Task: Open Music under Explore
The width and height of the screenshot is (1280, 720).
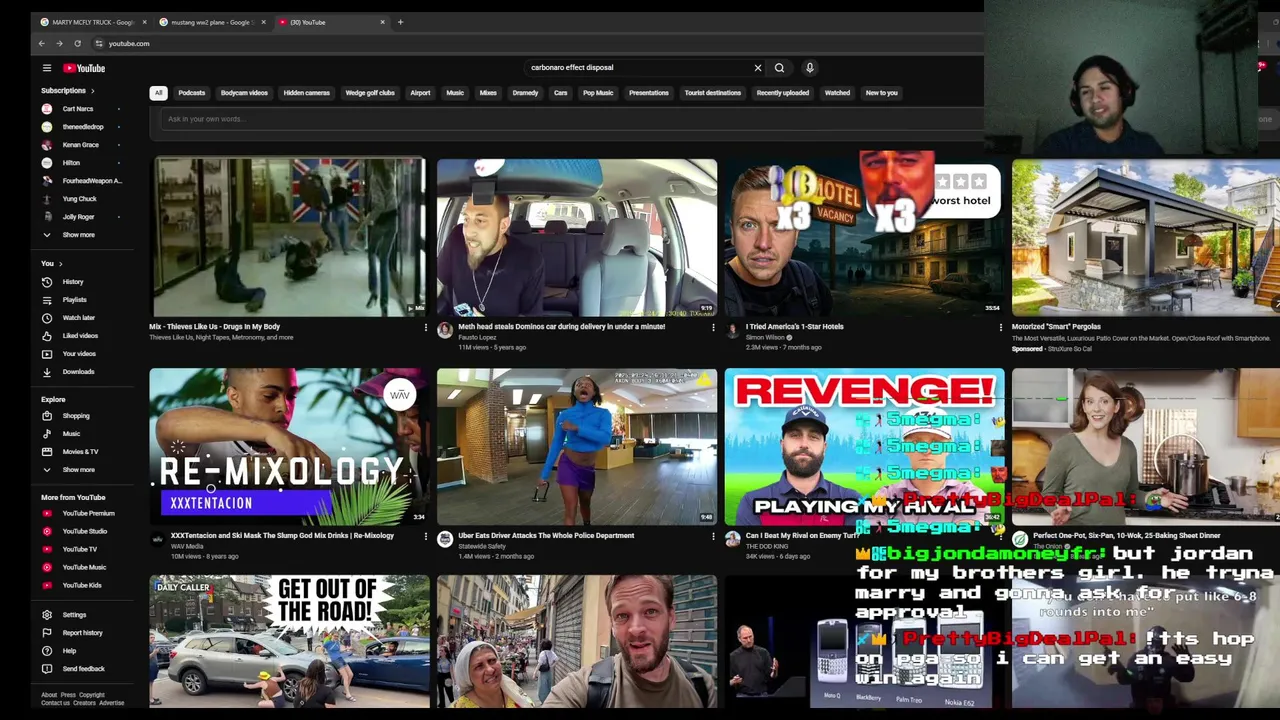Action: (71, 434)
